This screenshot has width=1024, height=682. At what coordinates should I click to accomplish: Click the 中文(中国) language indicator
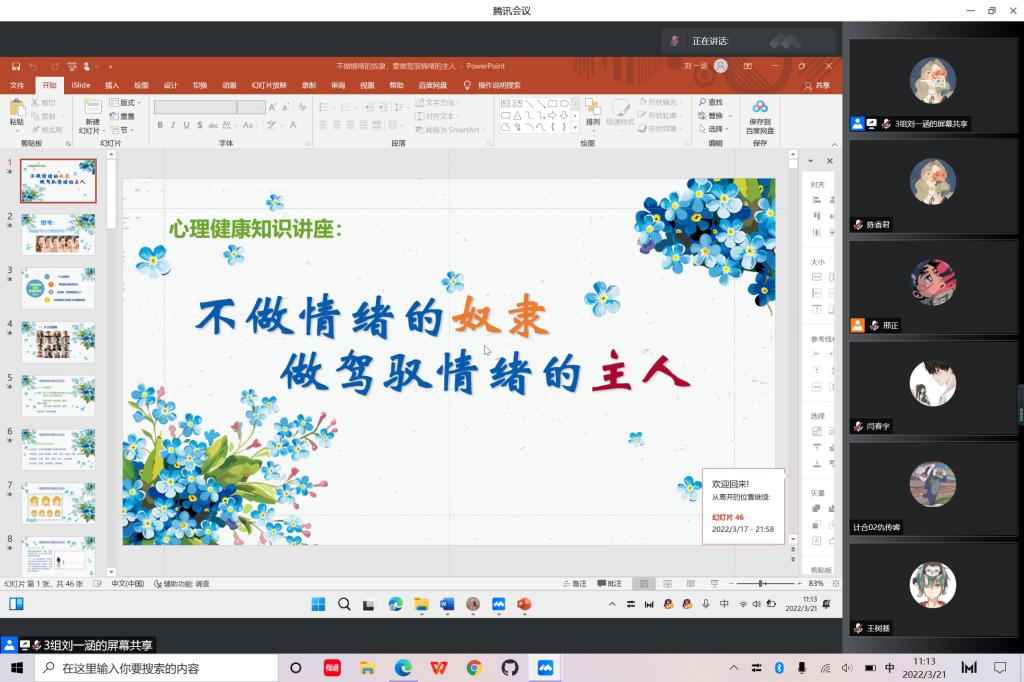click(x=127, y=583)
